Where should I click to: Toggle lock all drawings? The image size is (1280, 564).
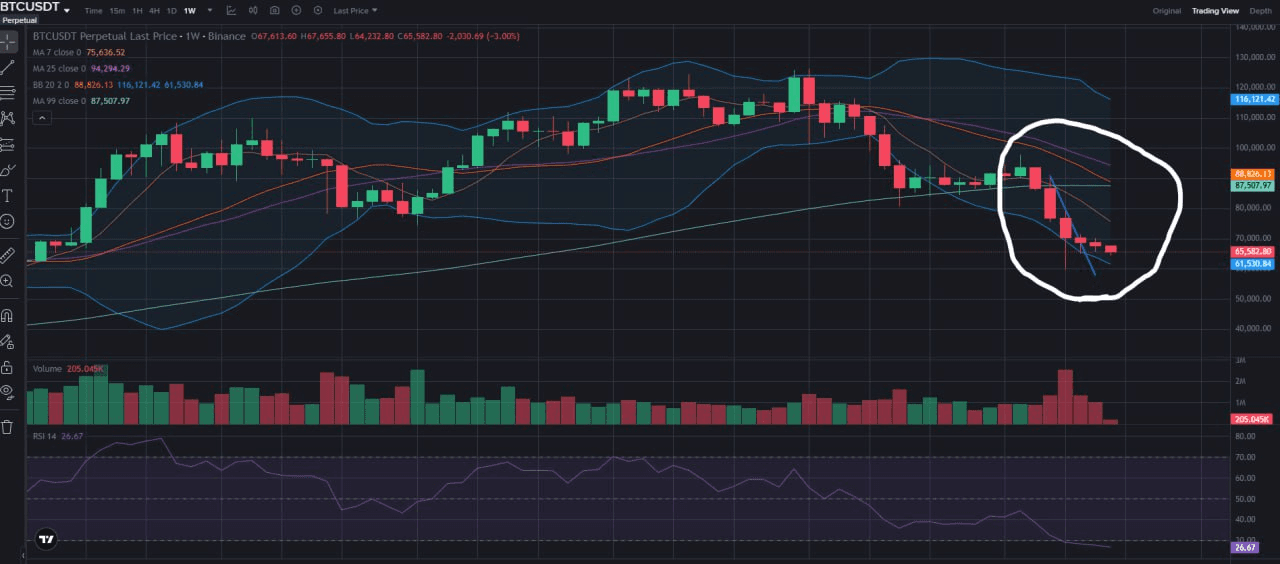coord(7,367)
